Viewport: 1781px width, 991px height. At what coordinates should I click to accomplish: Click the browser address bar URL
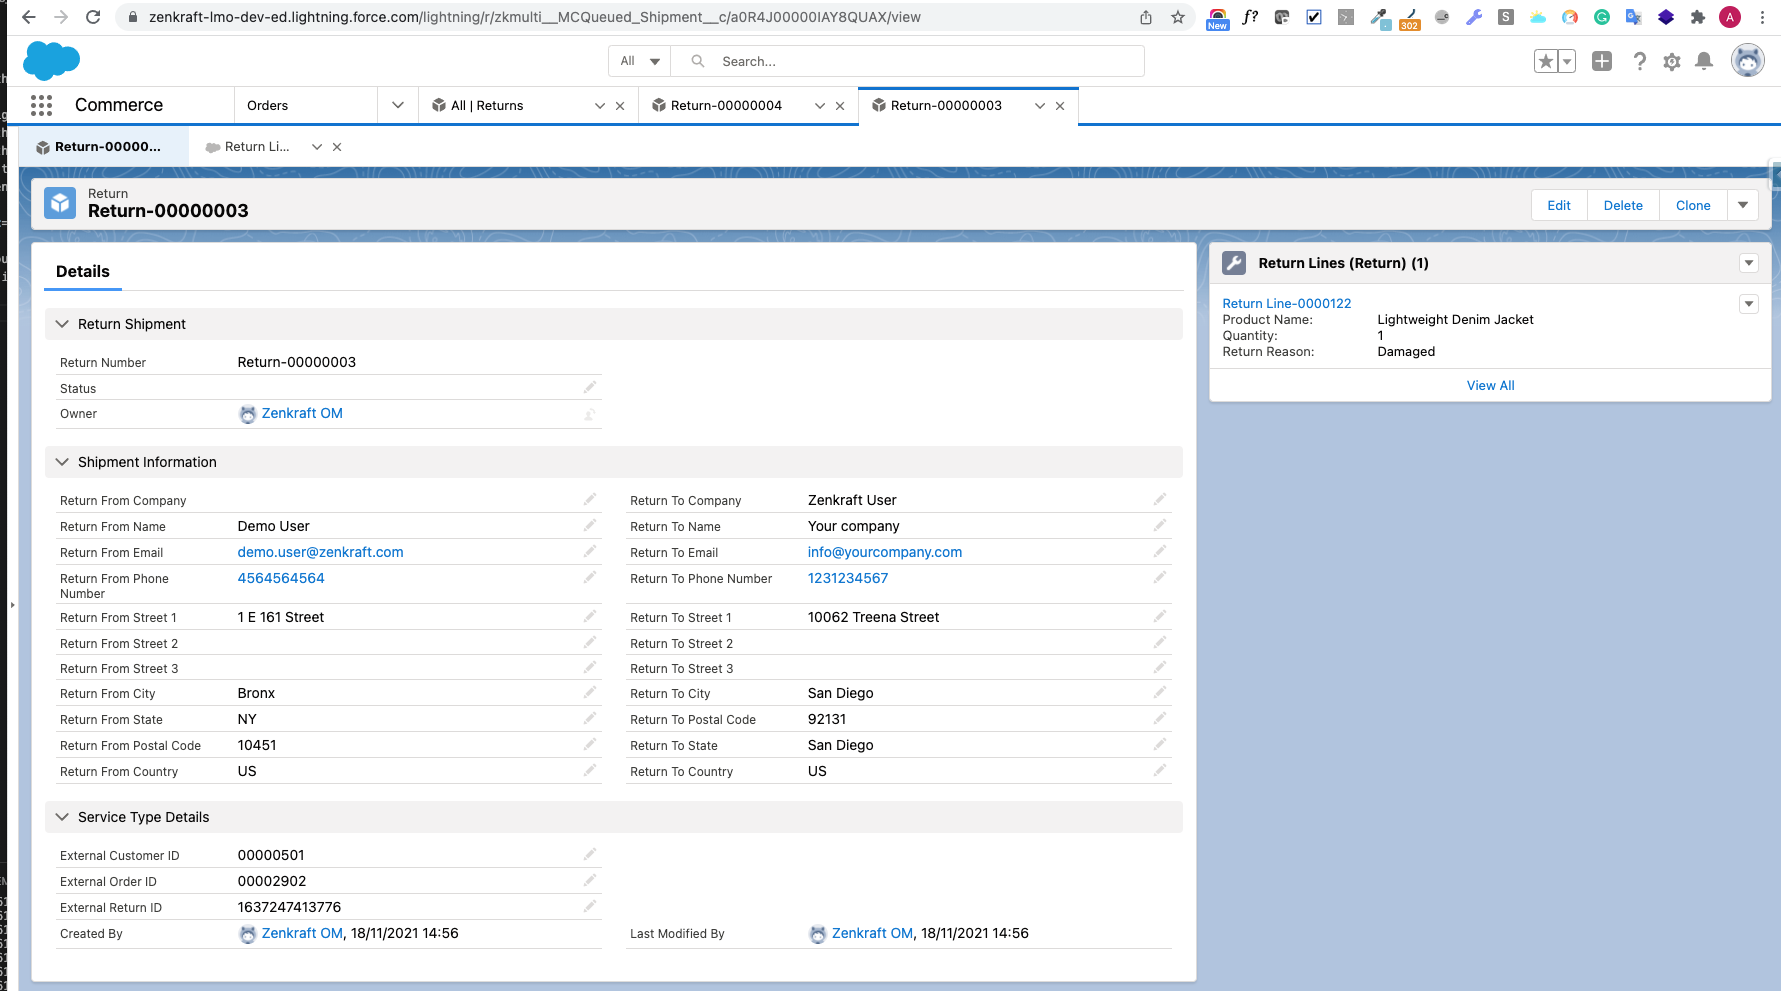pos(535,17)
